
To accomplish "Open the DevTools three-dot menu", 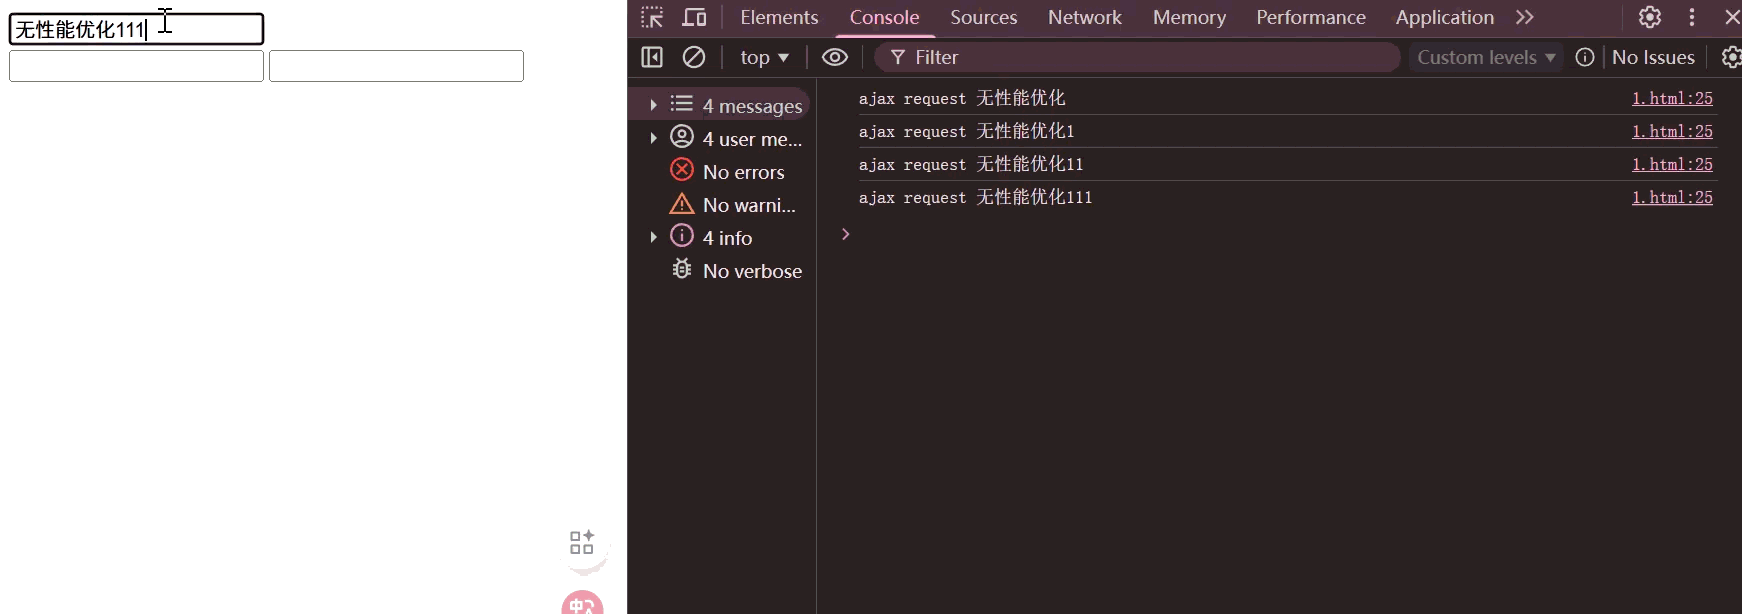I will (1692, 17).
